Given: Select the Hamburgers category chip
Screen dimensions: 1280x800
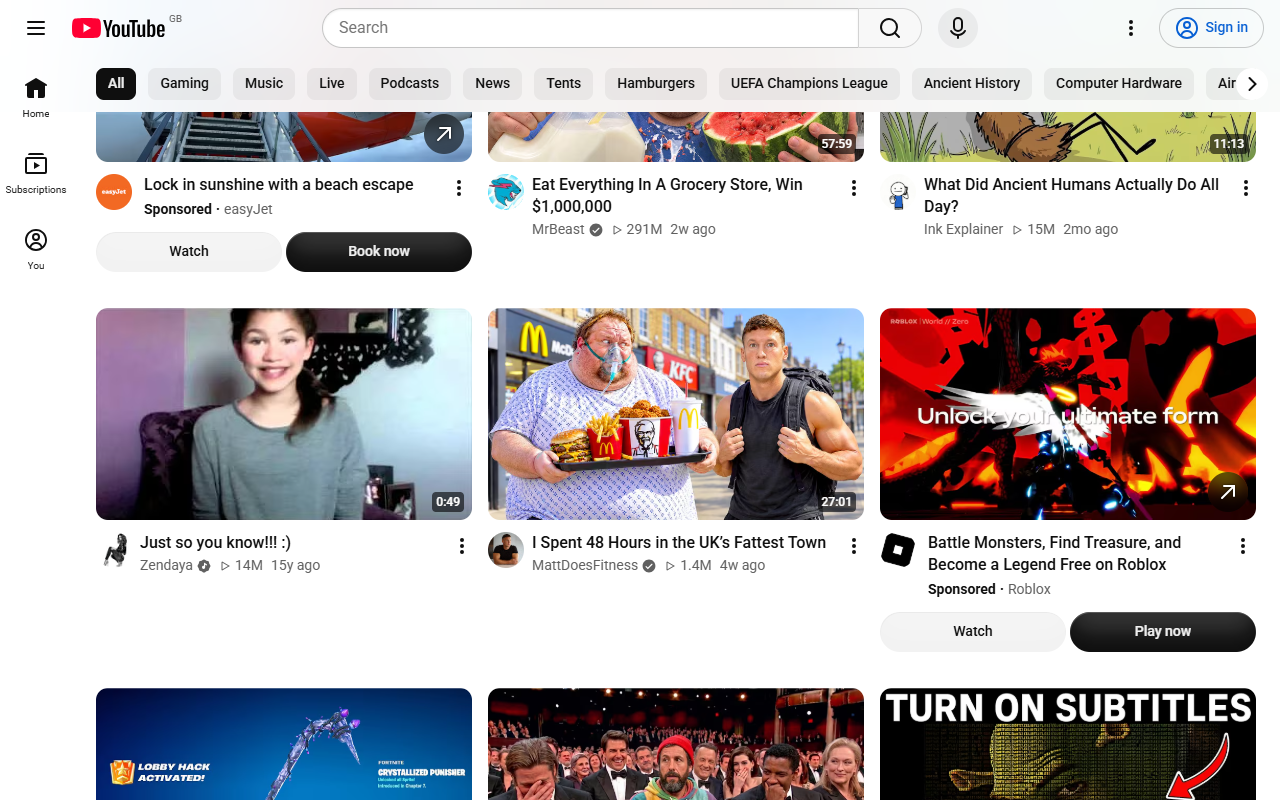Looking at the screenshot, I should point(656,84).
